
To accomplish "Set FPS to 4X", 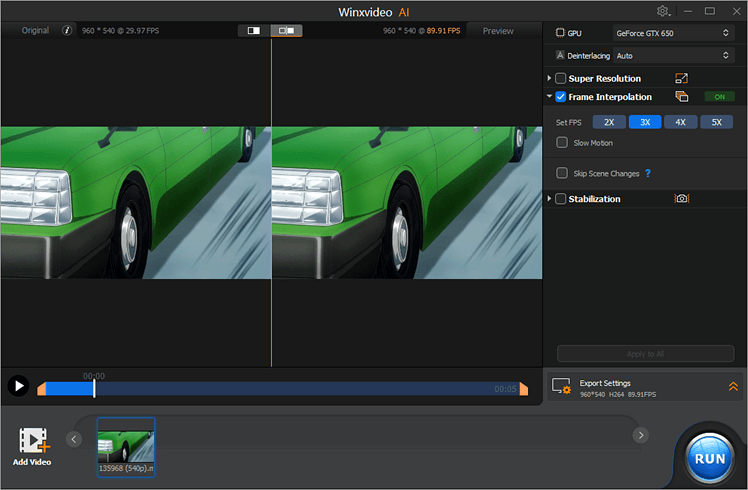I will pos(680,122).
